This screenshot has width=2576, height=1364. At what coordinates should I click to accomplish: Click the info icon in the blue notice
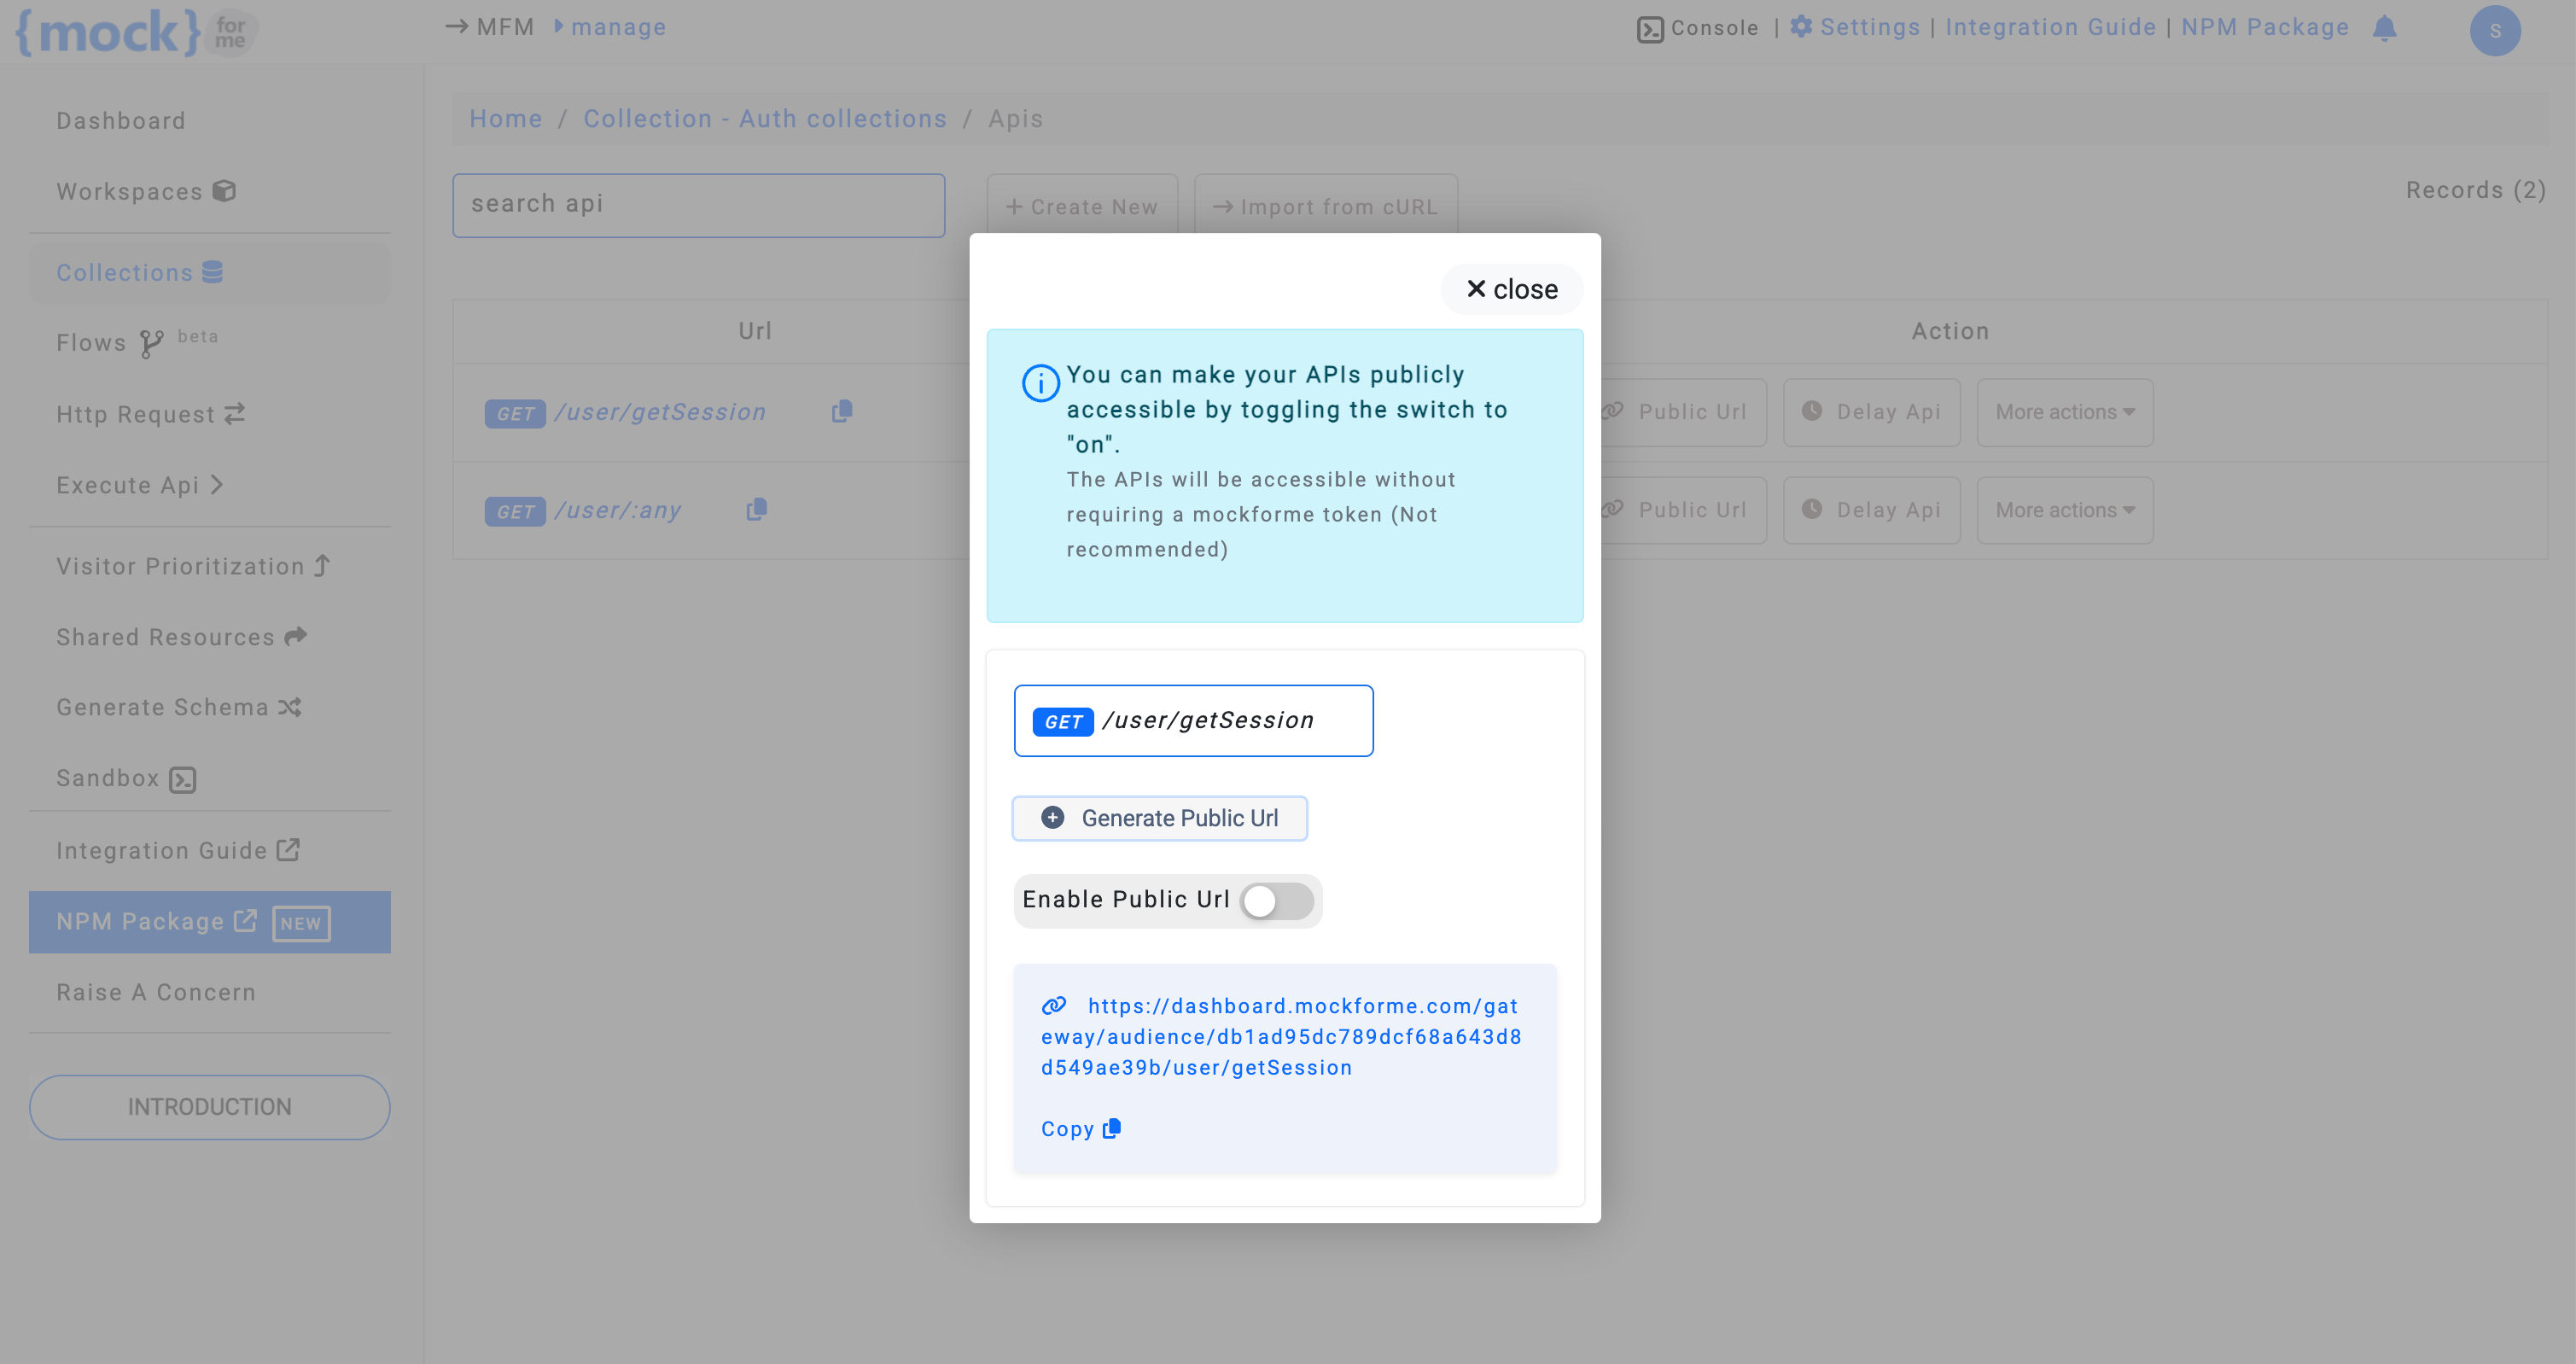pyautogui.click(x=1040, y=382)
